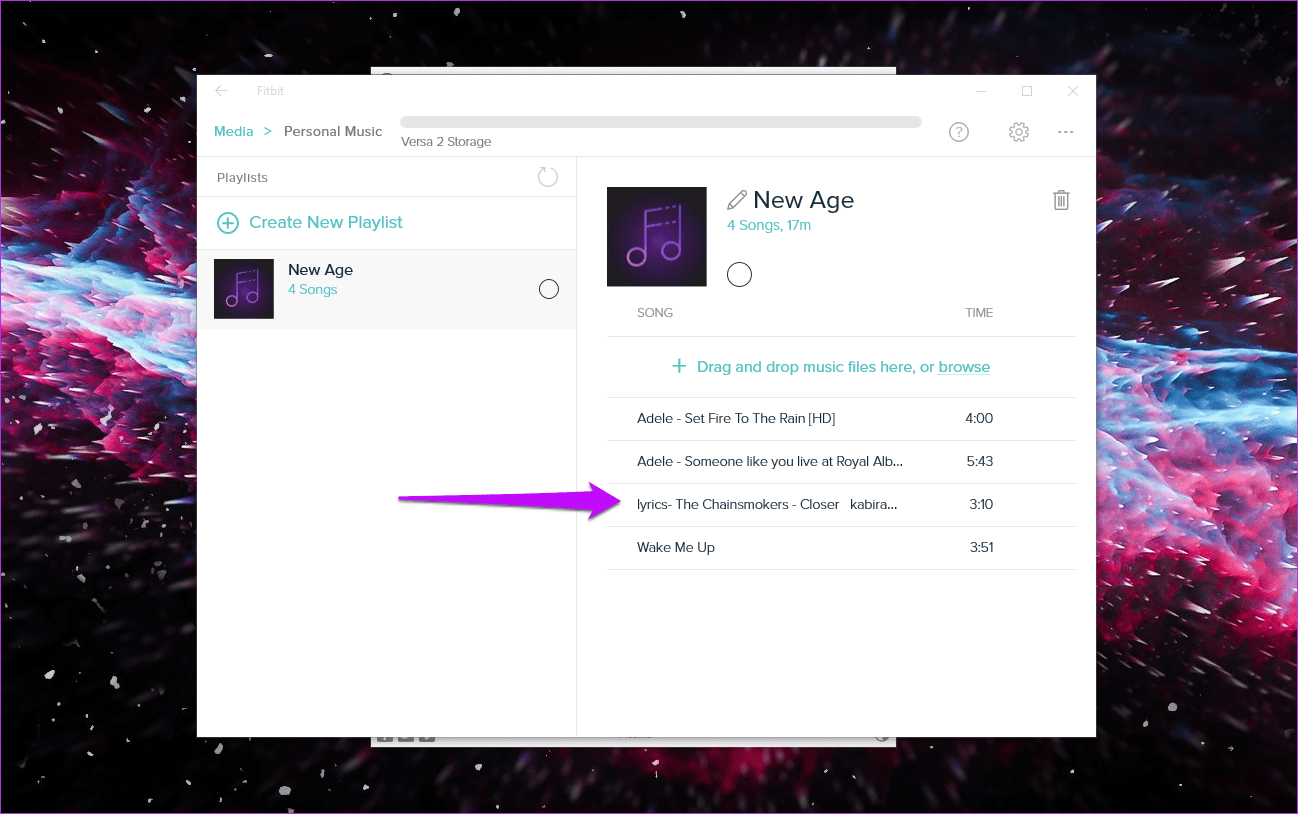Image resolution: width=1298 pixels, height=814 pixels.
Task: Open the help question mark icon
Action: click(x=959, y=132)
